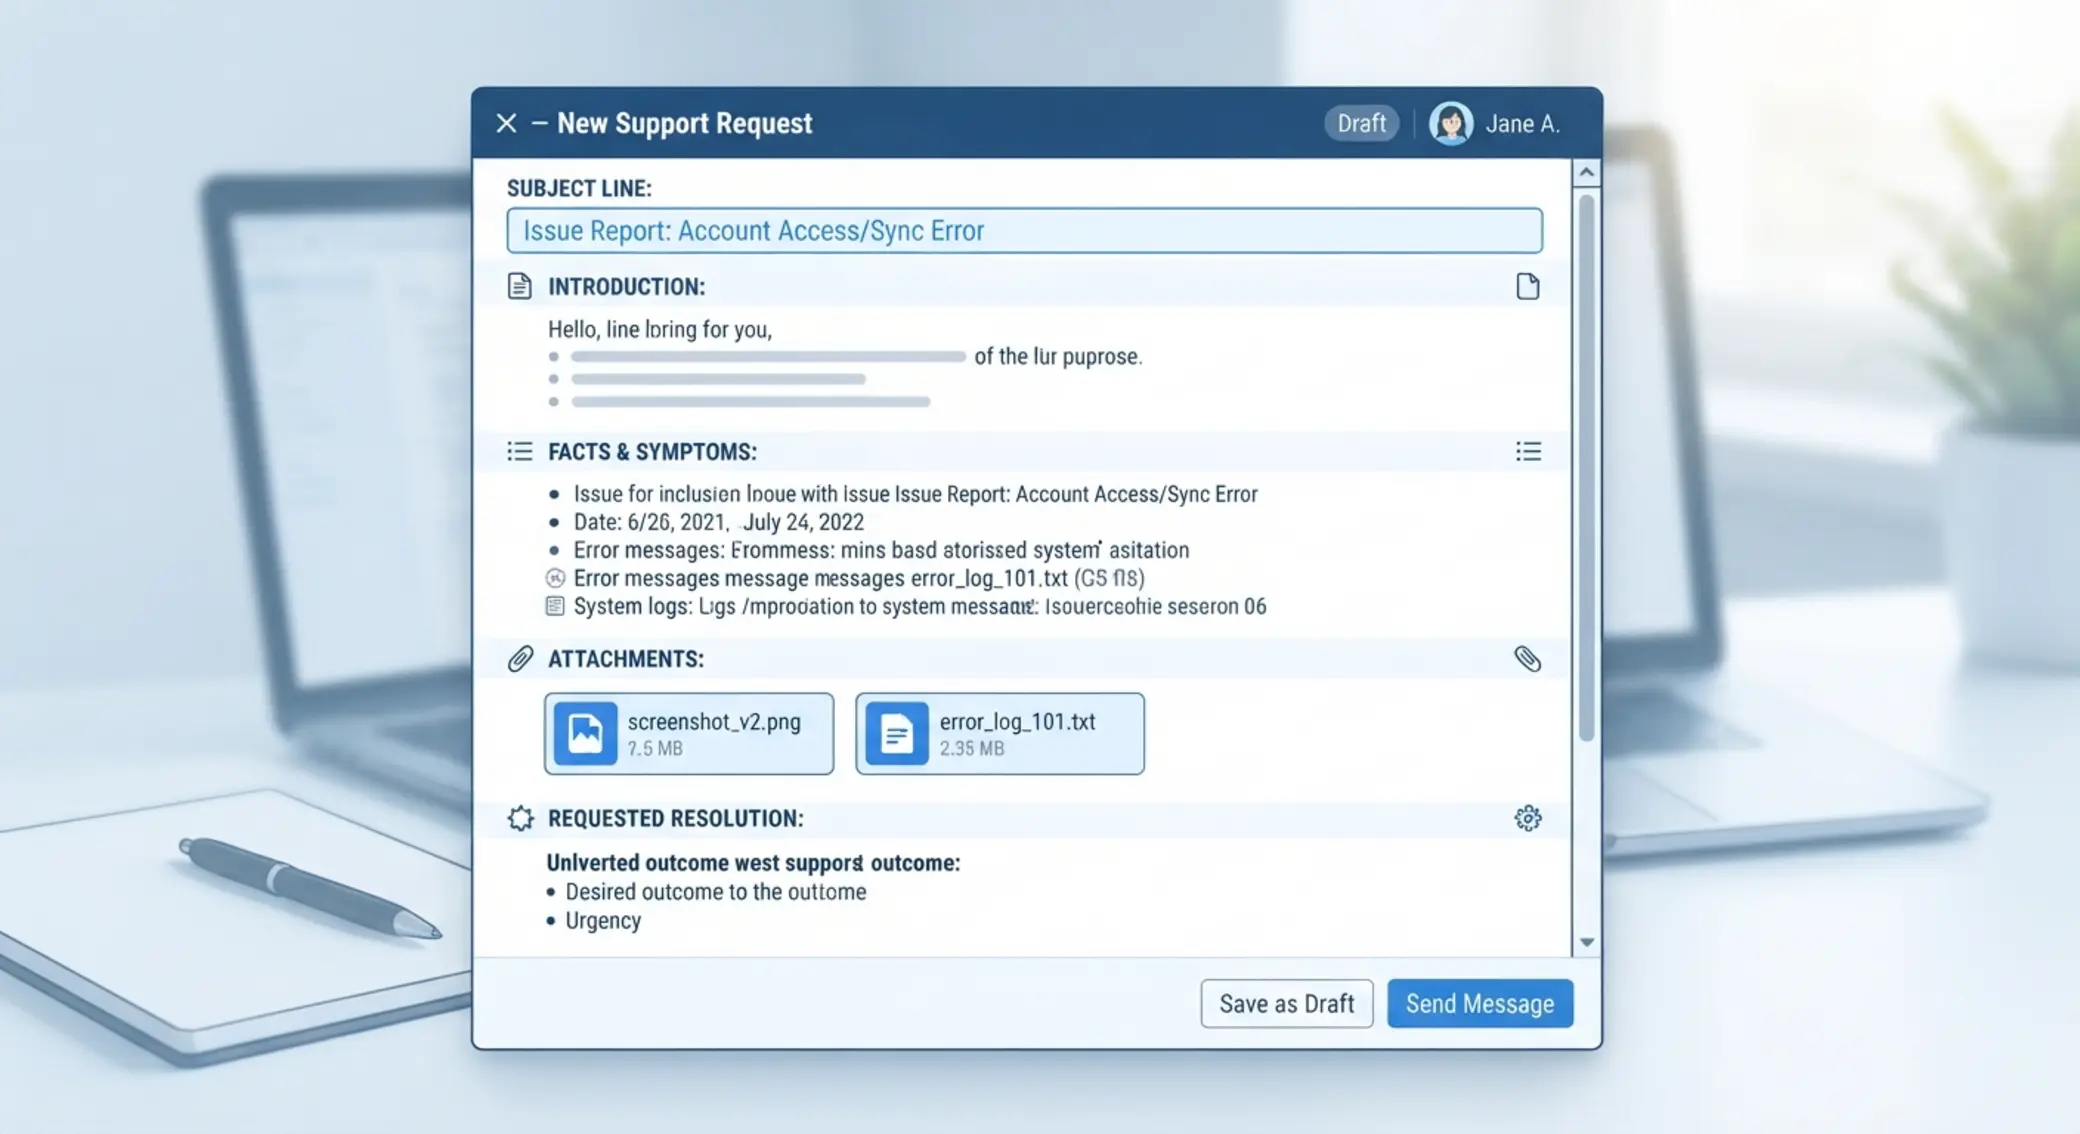This screenshot has height=1134, width=2080.
Task: Click the list icon left of Facts & Symptoms
Action: tap(519, 451)
